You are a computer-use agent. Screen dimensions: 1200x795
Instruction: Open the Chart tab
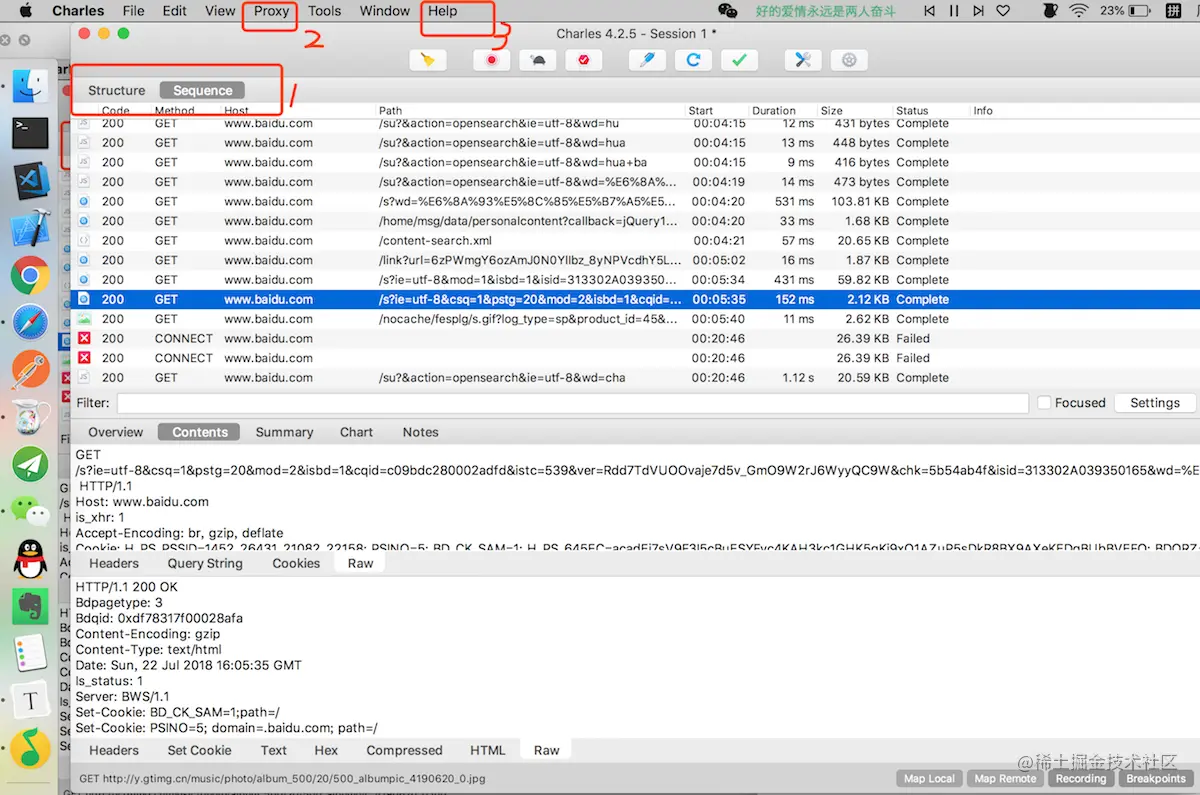(x=356, y=432)
